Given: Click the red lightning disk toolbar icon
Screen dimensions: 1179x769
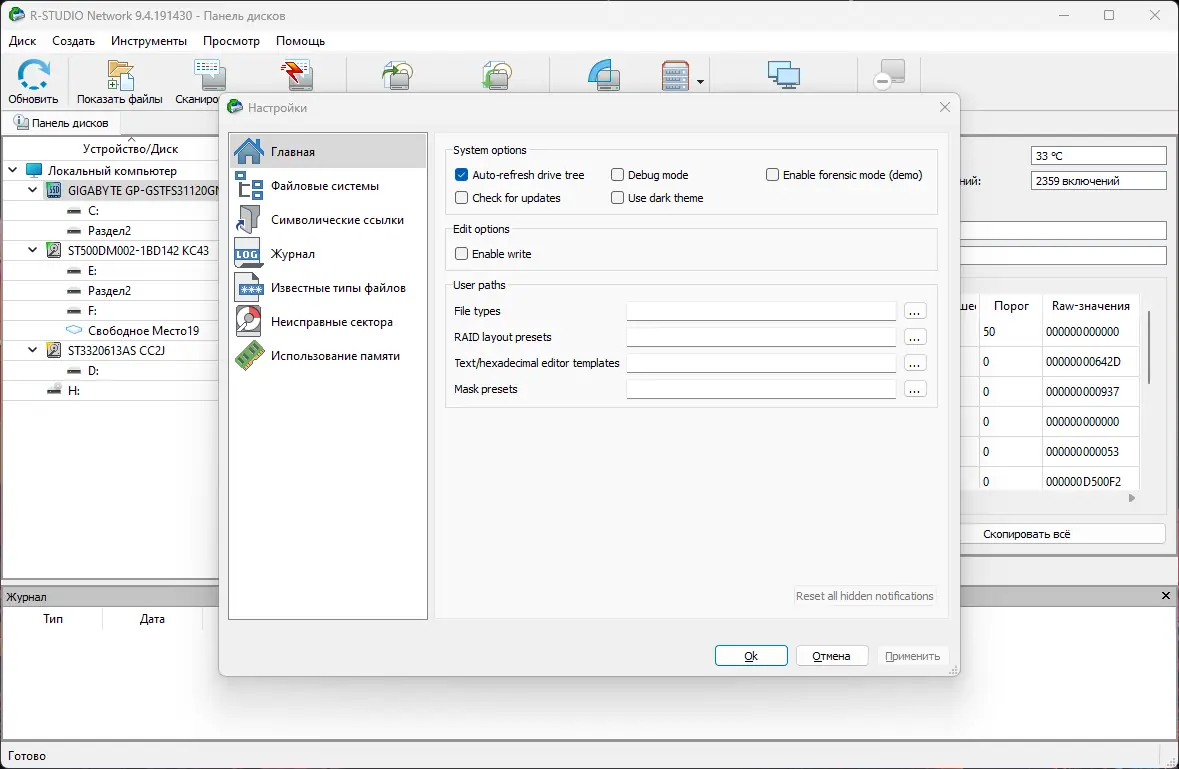Looking at the screenshot, I should pyautogui.click(x=297, y=75).
